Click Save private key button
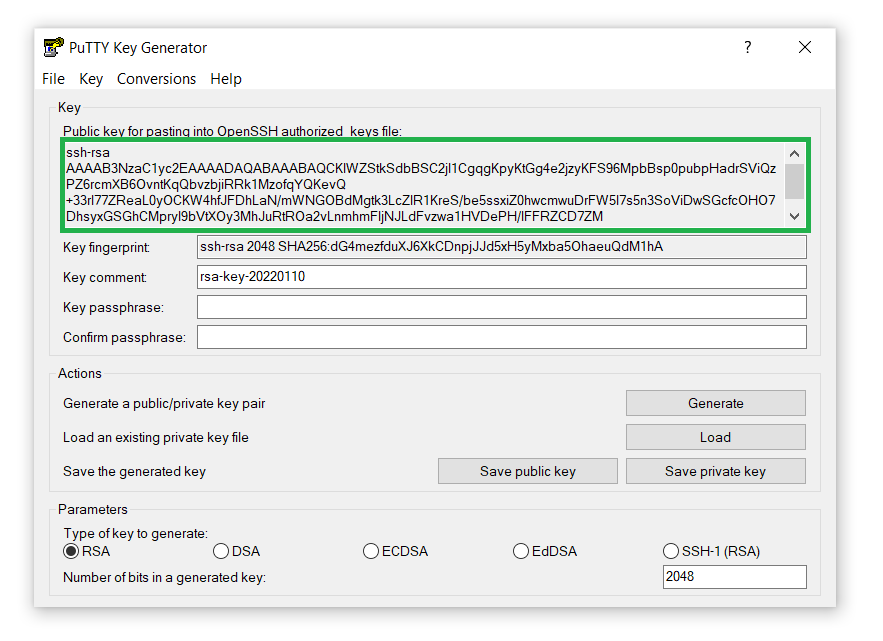883x641 pixels. coord(716,471)
